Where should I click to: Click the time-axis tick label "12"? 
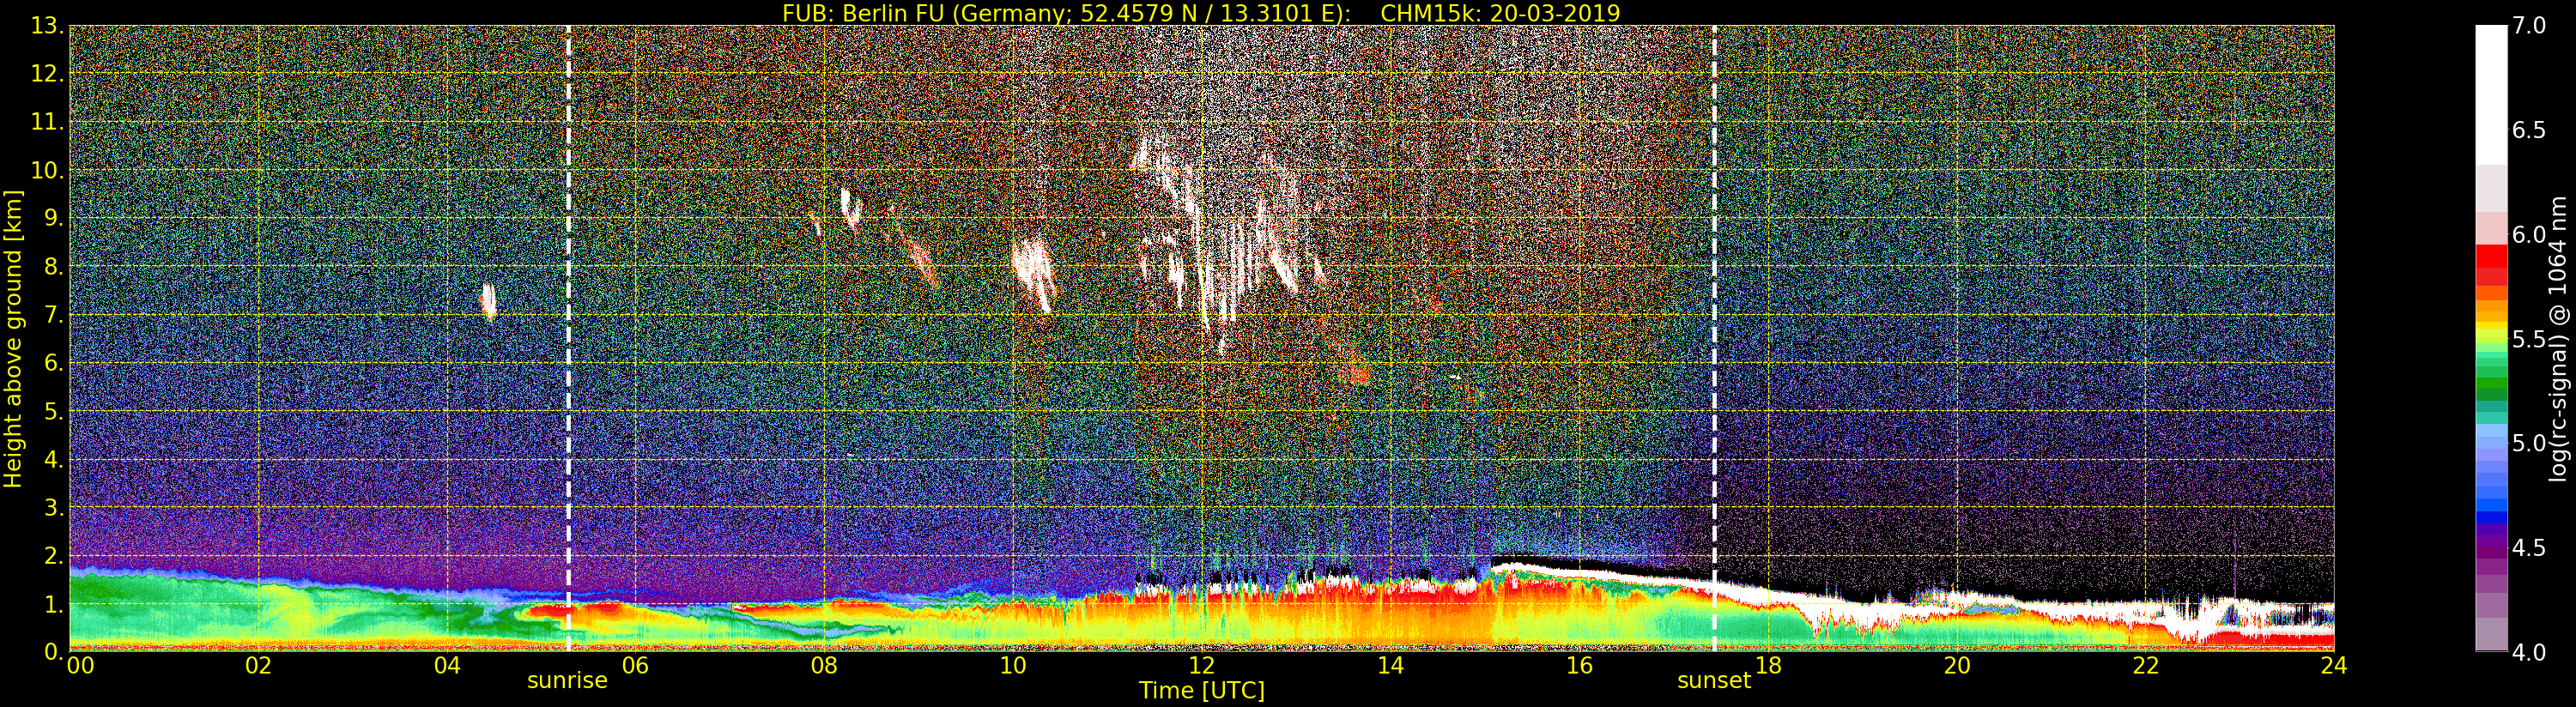click(1201, 666)
